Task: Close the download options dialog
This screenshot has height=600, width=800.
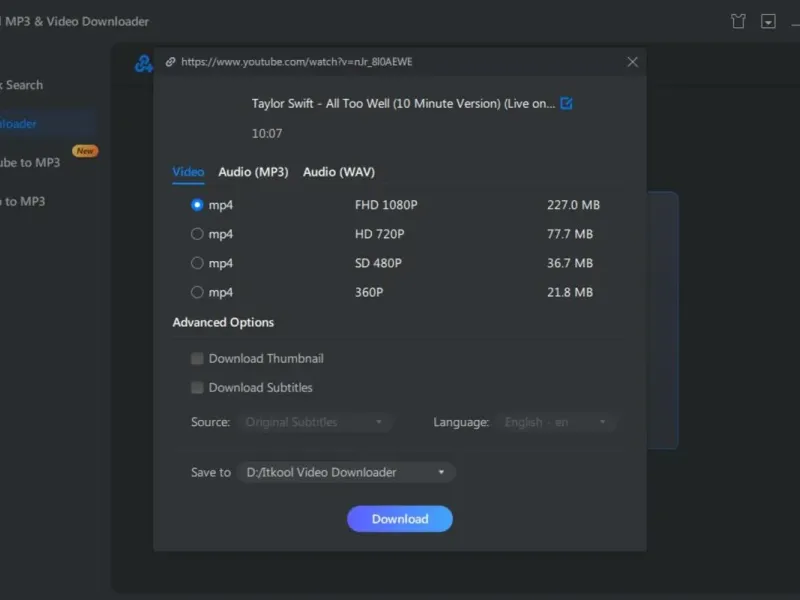Action: (632, 62)
